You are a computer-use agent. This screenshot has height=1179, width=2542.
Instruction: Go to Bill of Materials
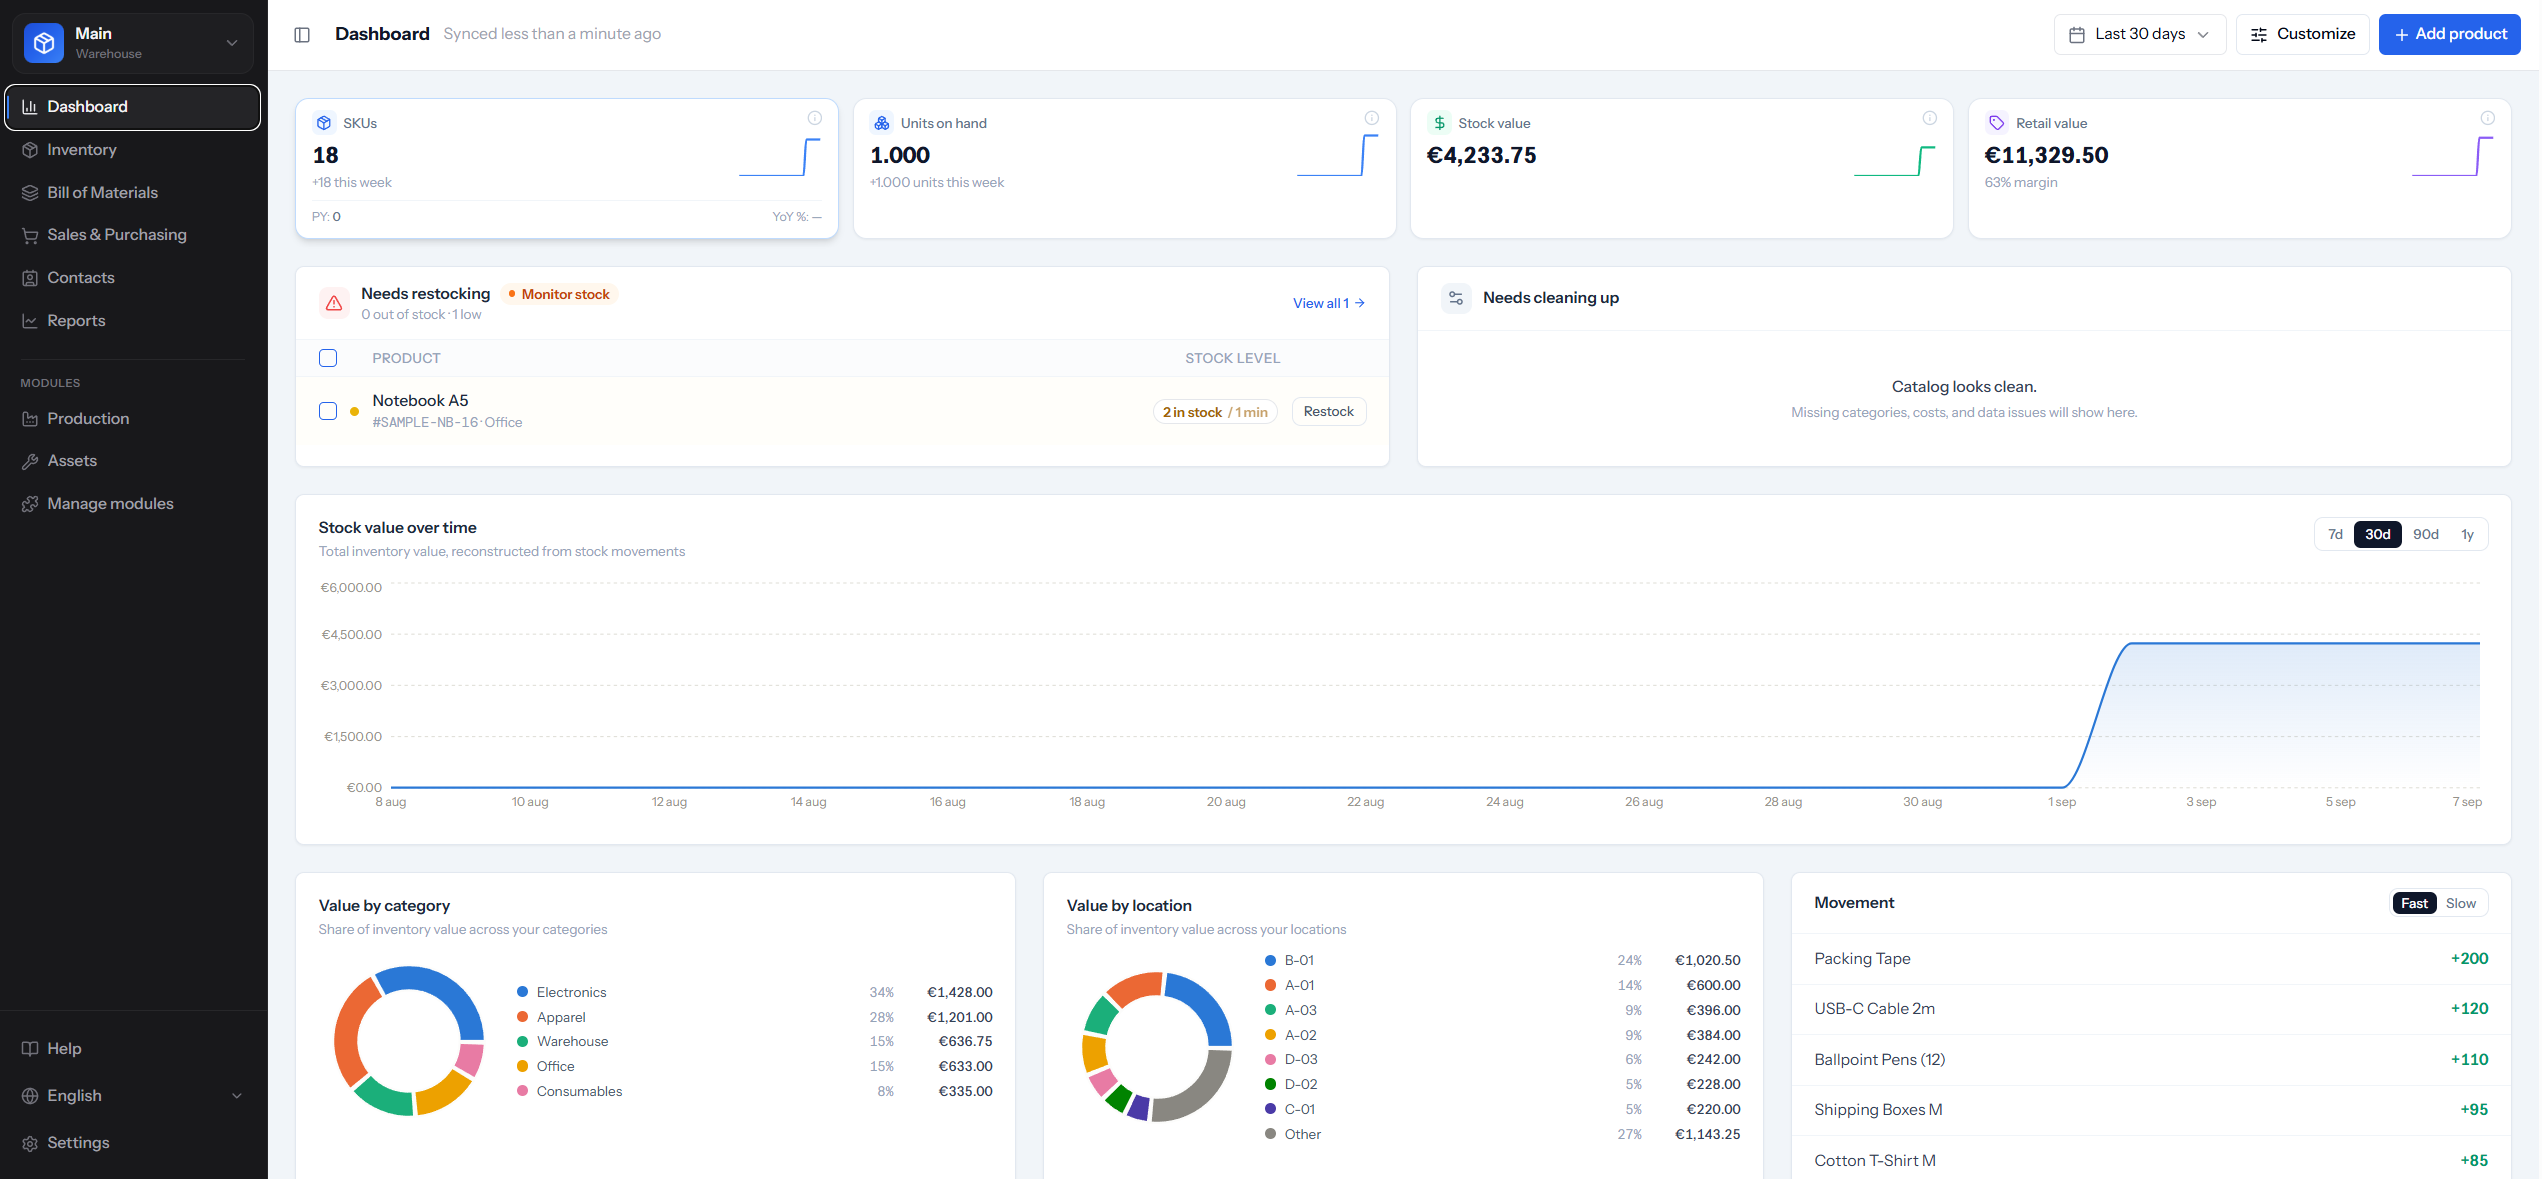(133, 193)
